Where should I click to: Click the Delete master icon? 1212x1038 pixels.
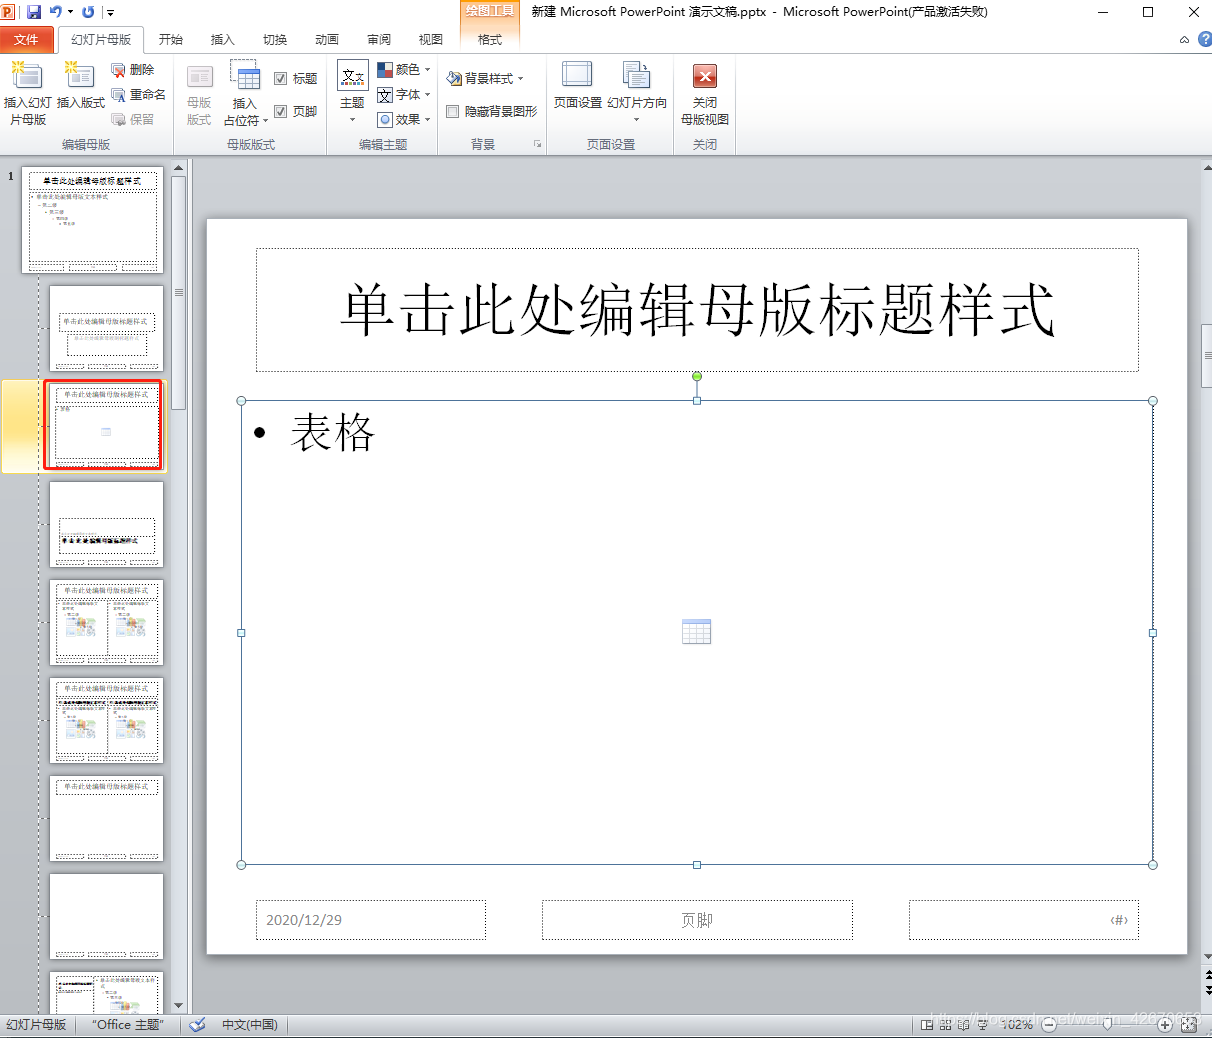136,69
